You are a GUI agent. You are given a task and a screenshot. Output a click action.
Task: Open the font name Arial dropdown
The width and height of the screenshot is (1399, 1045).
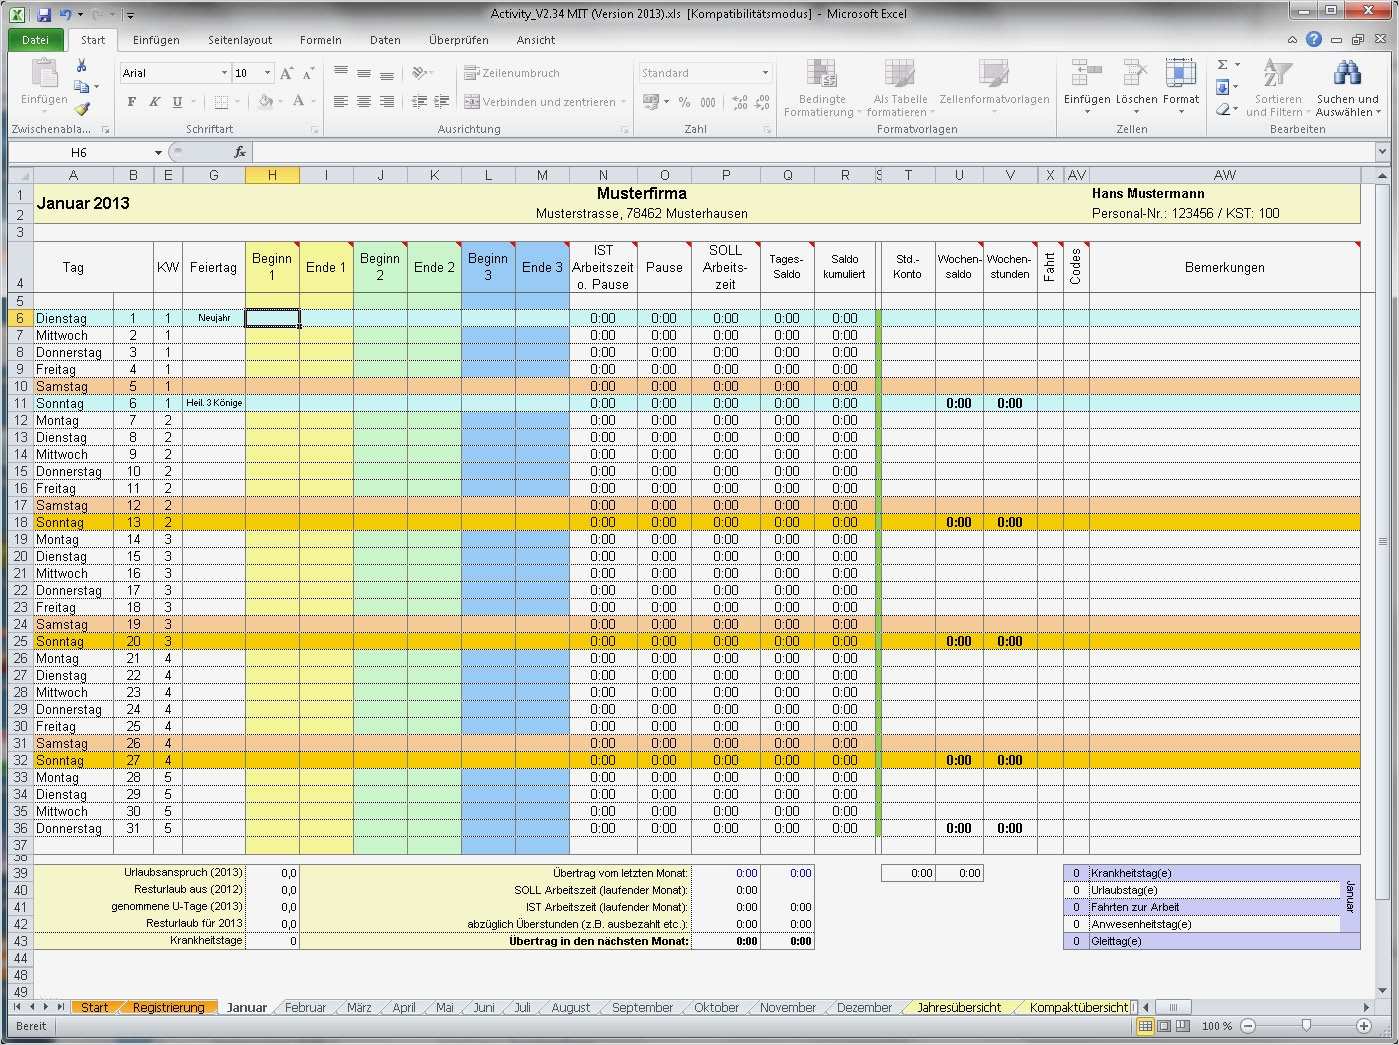[x=224, y=73]
